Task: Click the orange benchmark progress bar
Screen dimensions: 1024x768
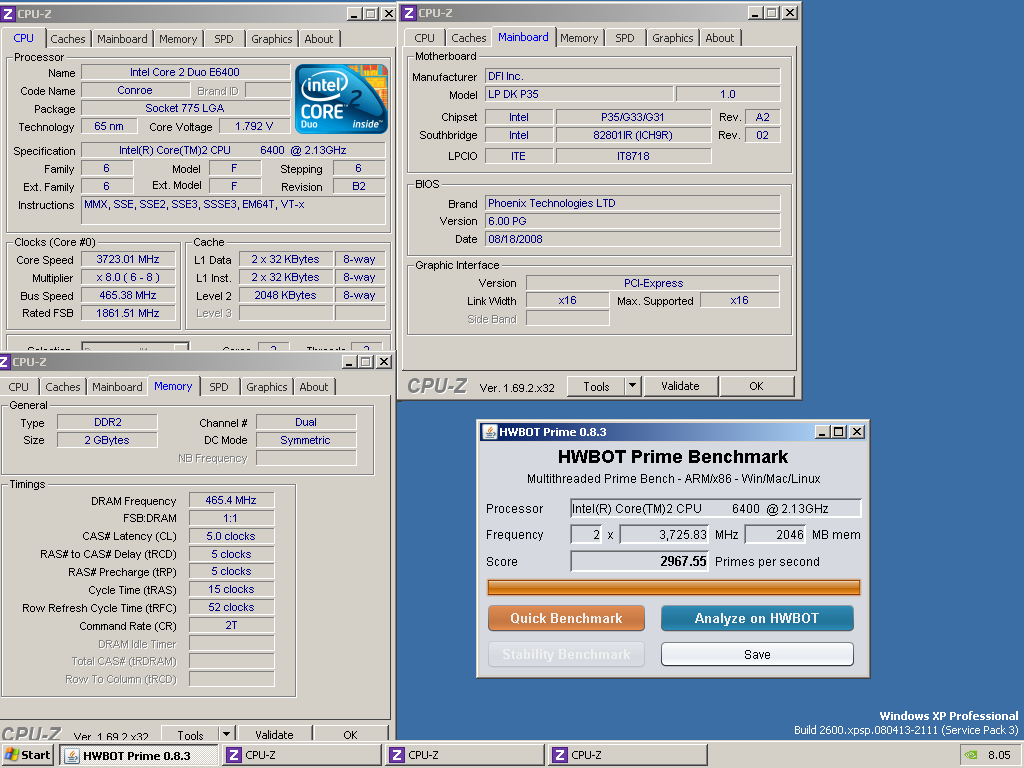Action: [673, 587]
